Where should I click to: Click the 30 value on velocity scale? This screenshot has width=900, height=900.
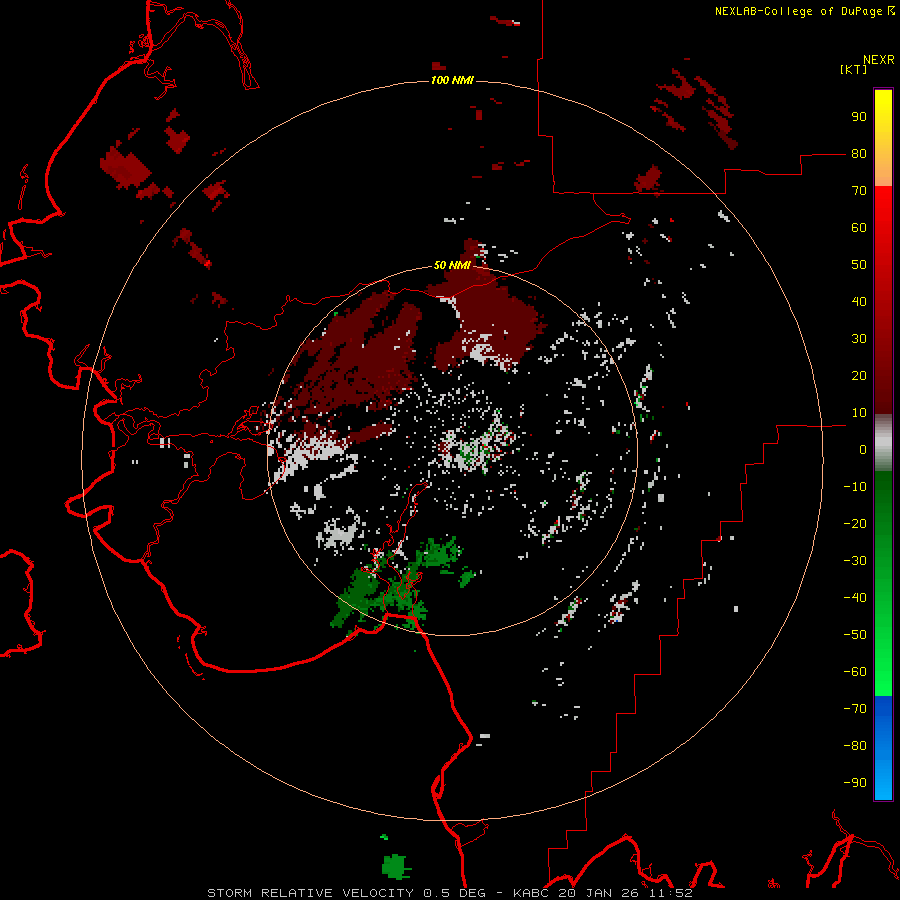click(859, 339)
